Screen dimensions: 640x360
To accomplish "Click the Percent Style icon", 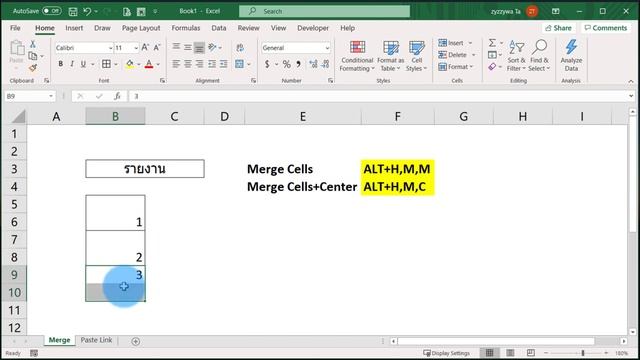I will (287, 64).
